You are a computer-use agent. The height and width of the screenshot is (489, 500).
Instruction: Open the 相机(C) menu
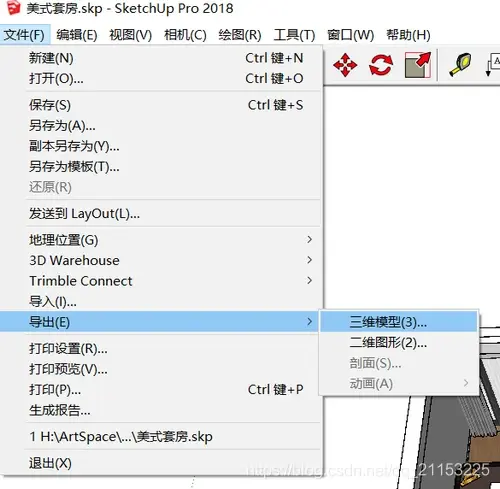point(185,35)
